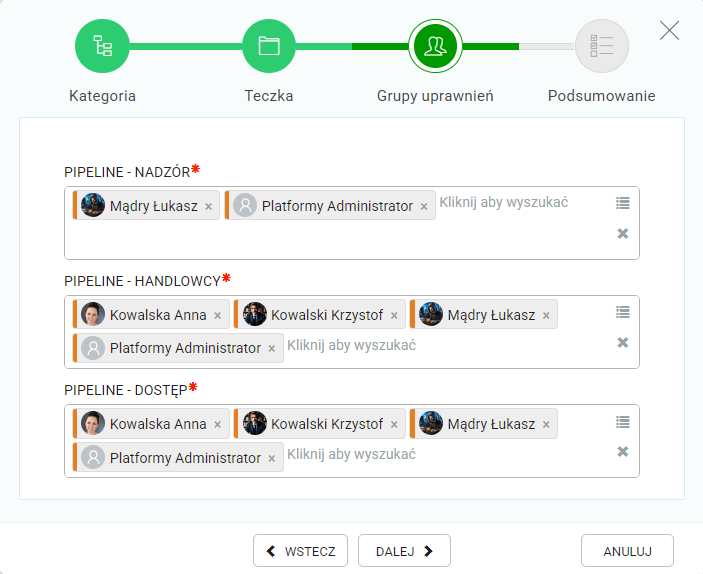Select the Podsumowanie step label
The height and width of the screenshot is (574, 703).
pyautogui.click(x=602, y=96)
